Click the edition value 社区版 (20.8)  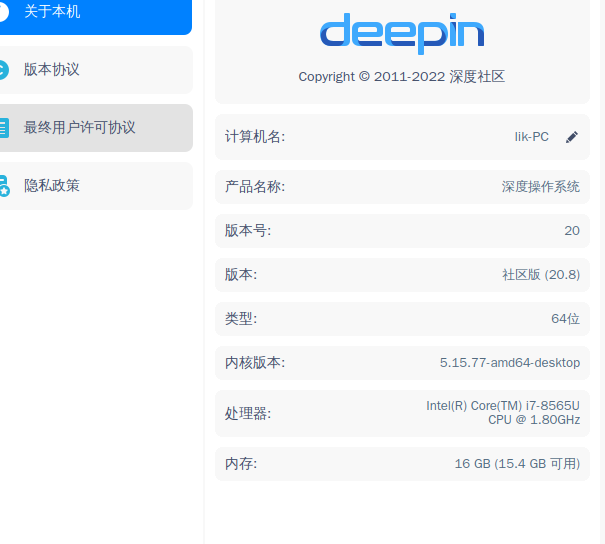pos(541,275)
